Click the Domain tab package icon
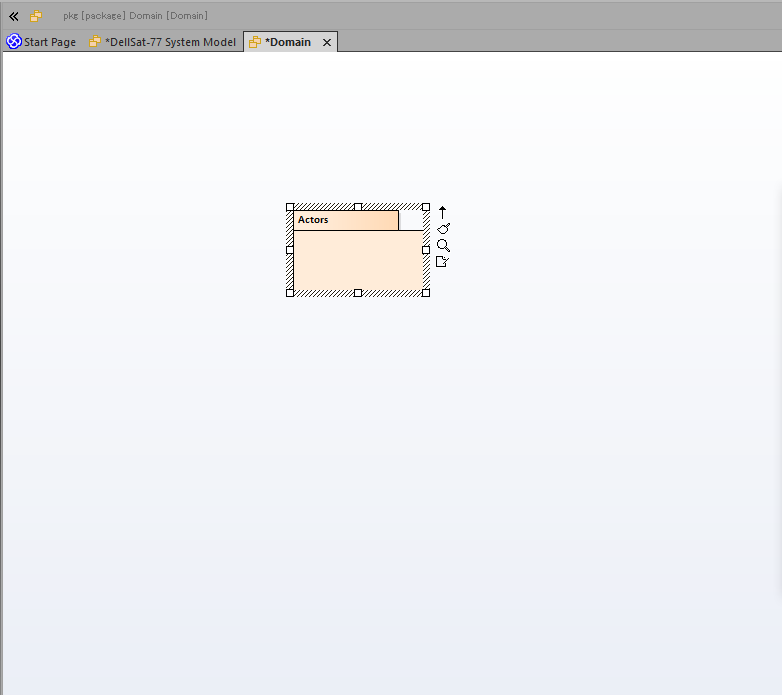Screen dimensions: 782x695 tap(255, 42)
